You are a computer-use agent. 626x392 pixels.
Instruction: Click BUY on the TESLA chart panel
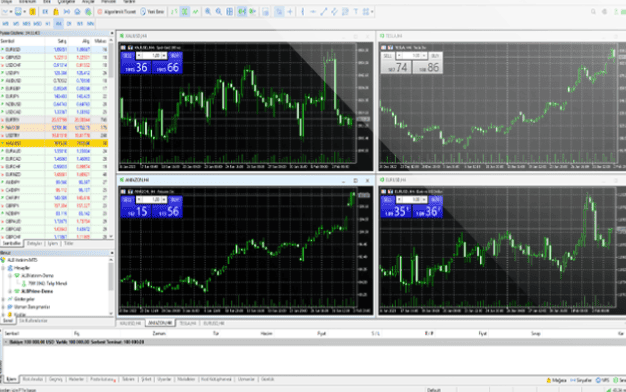pos(436,55)
